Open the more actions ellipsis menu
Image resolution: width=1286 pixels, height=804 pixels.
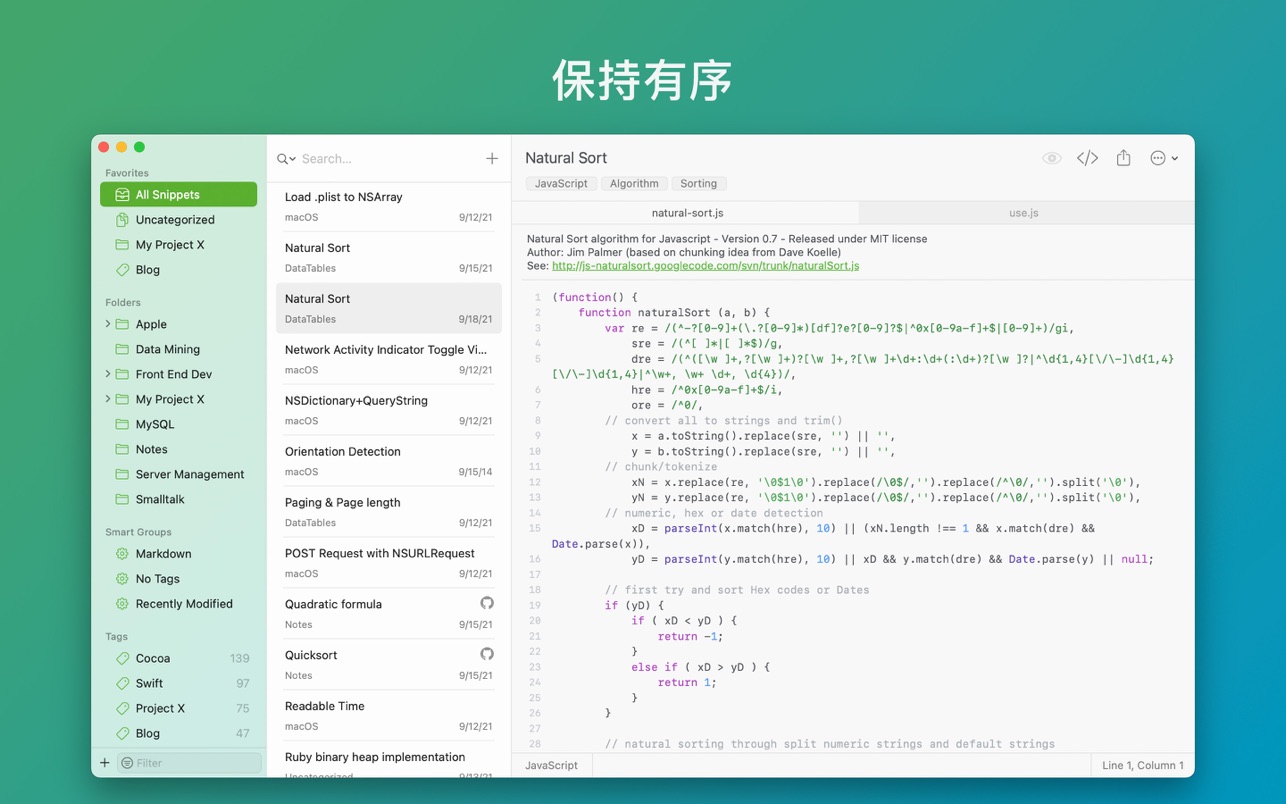pos(1163,158)
